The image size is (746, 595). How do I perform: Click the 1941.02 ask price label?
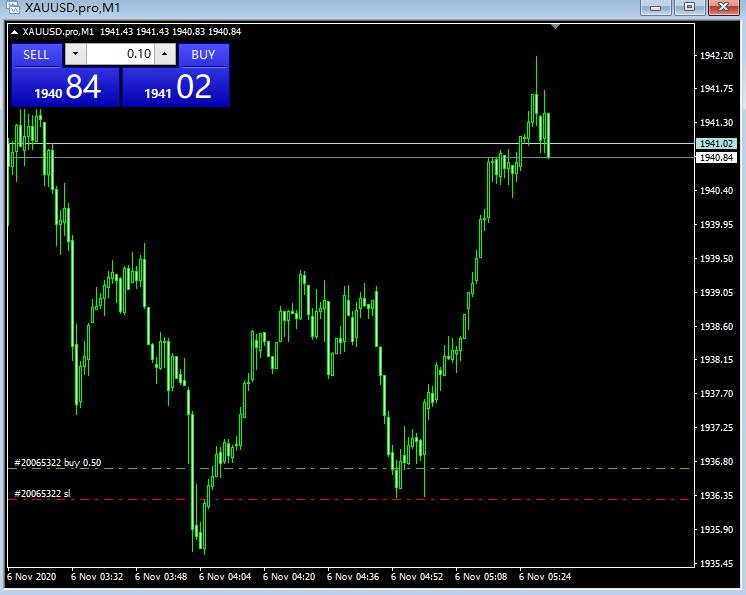click(x=716, y=144)
